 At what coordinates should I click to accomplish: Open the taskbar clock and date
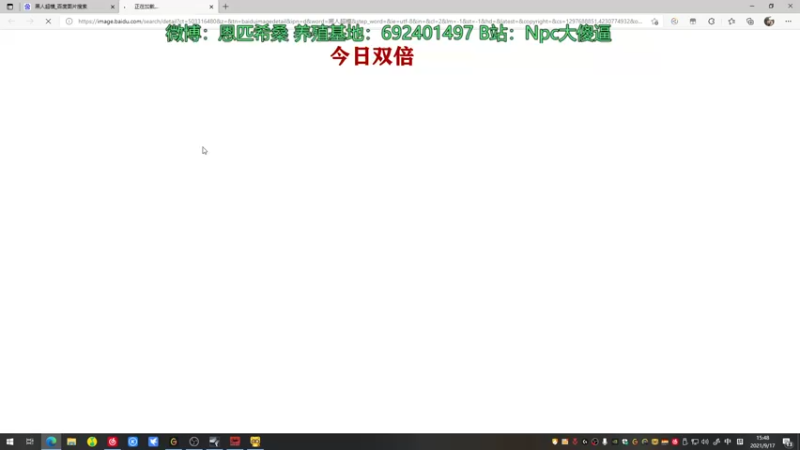click(763, 442)
